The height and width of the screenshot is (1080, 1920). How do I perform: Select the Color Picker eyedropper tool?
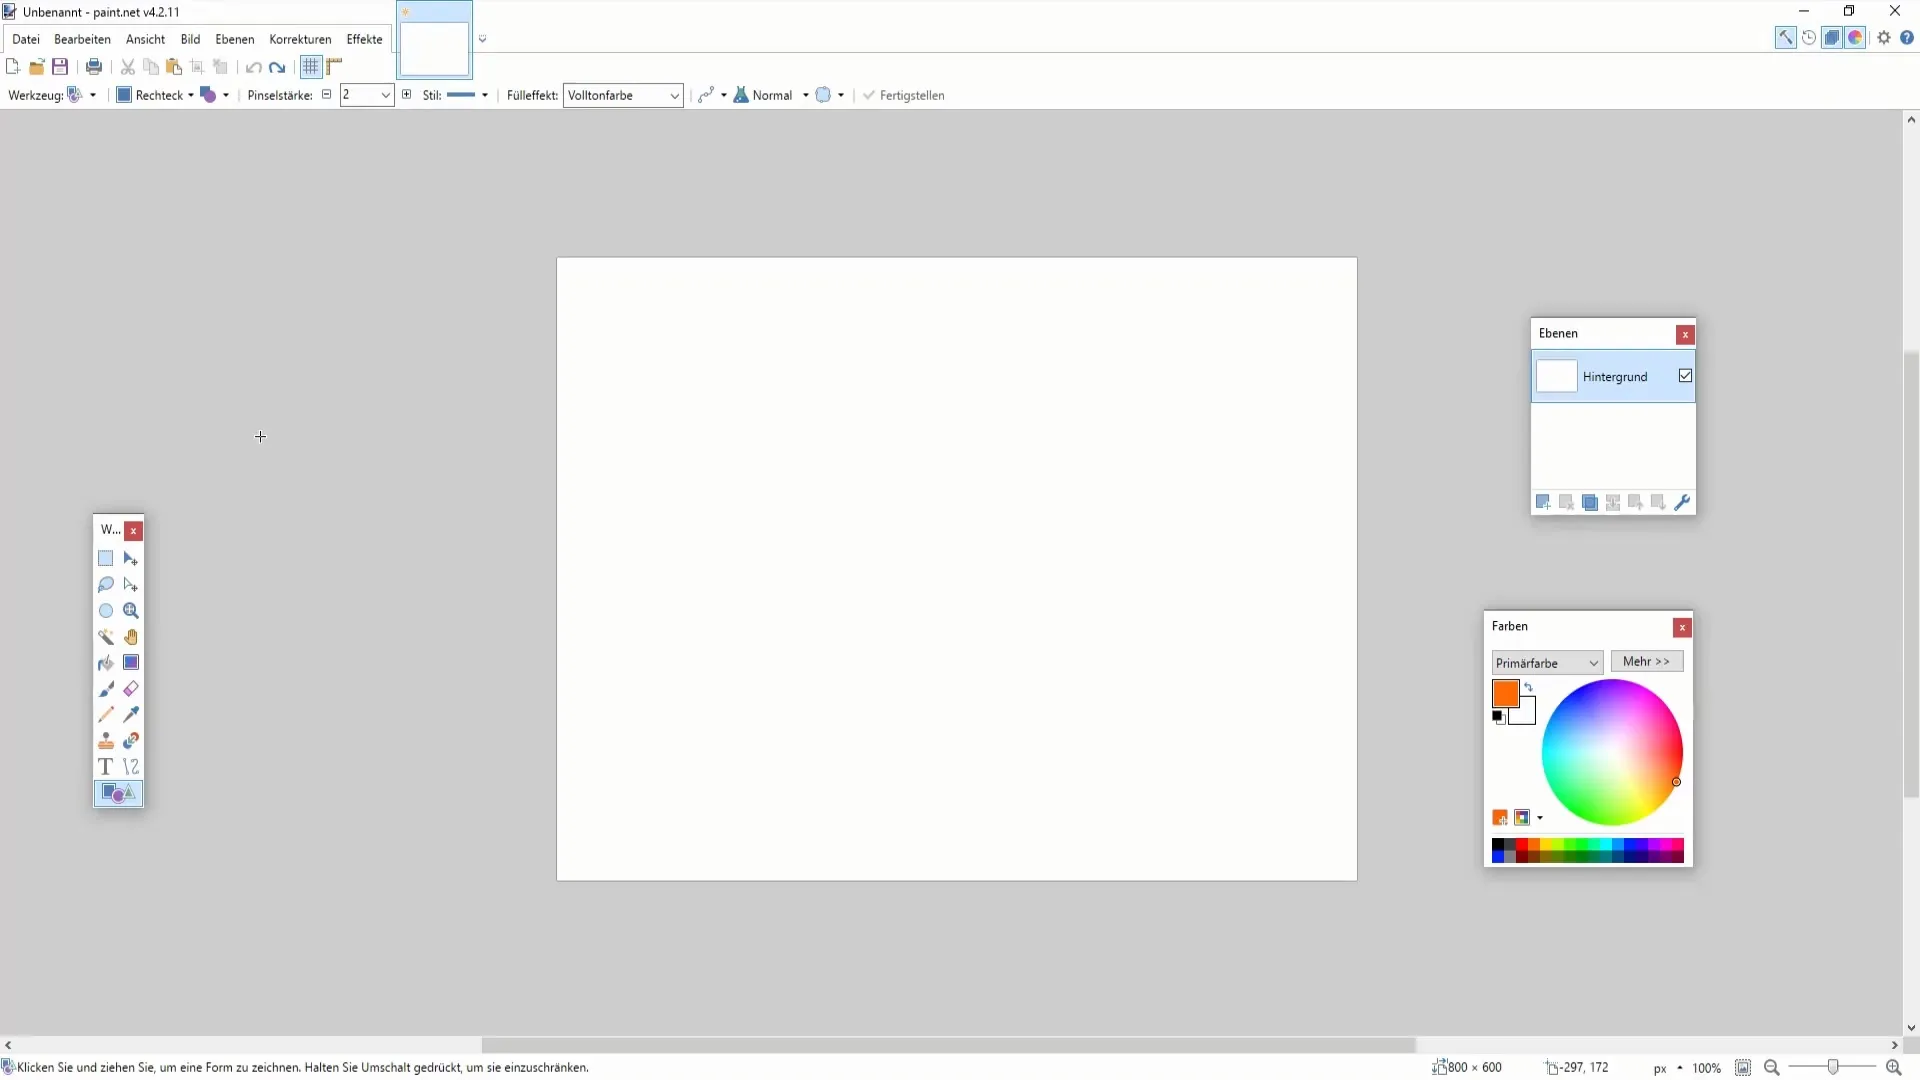[131, 715]
